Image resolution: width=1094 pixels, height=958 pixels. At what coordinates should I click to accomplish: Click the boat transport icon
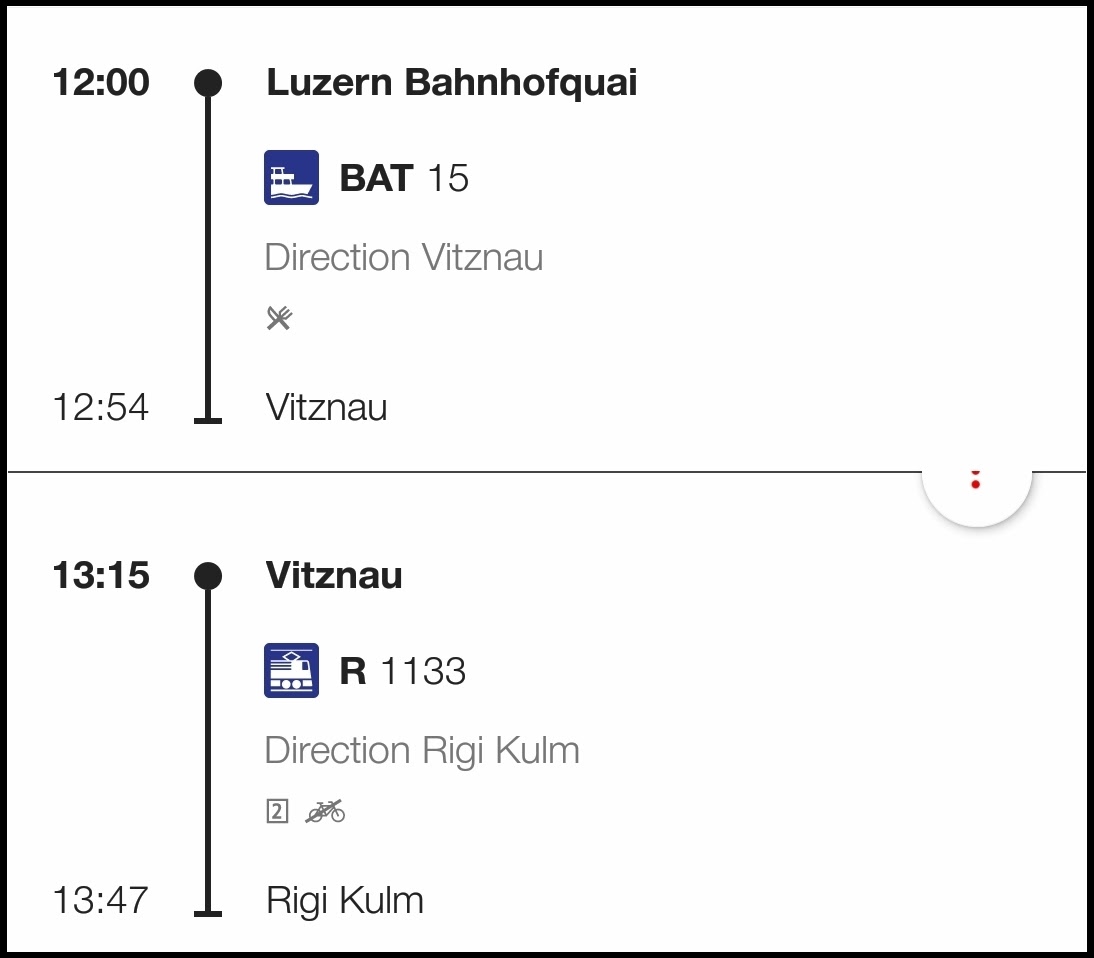(291, 178)
